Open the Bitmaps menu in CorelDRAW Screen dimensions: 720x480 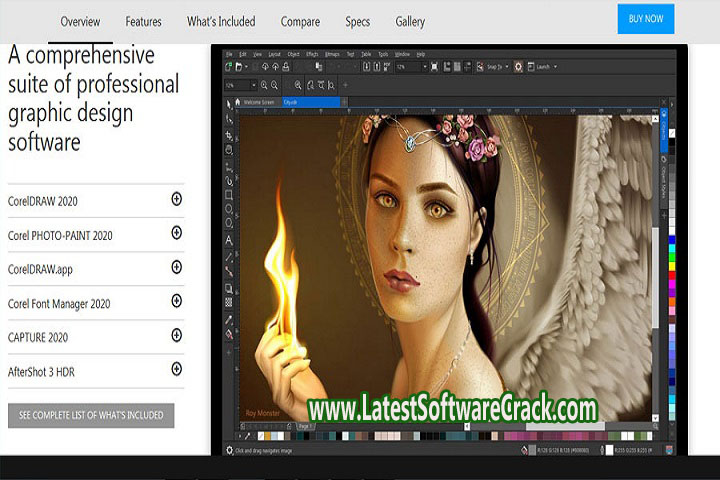[332, 54]
